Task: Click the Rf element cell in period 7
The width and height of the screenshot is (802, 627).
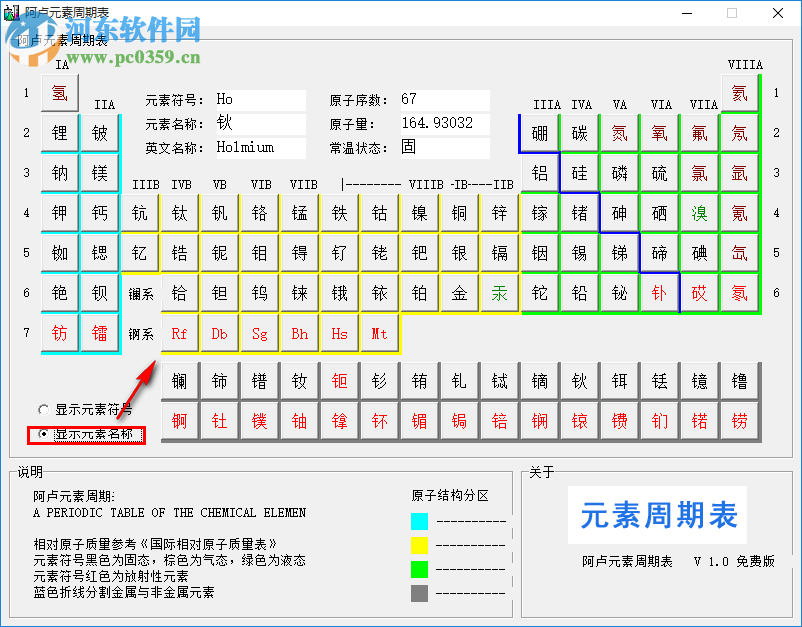Action: tap(180, 332)
